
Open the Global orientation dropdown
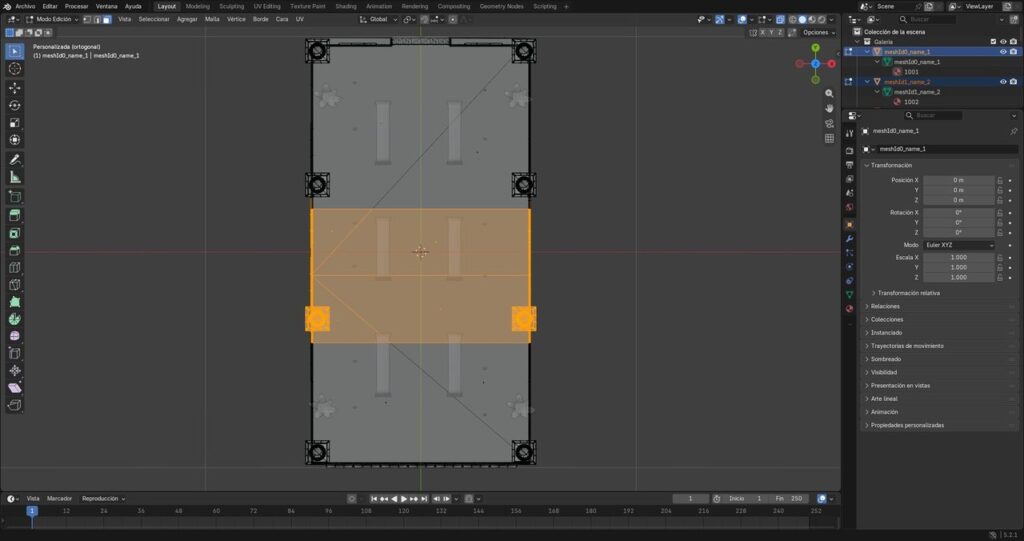379,20
